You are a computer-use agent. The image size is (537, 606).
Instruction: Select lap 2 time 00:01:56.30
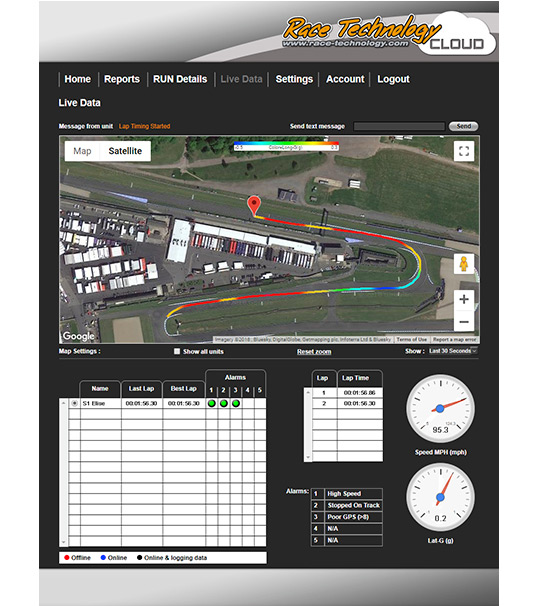360,403
